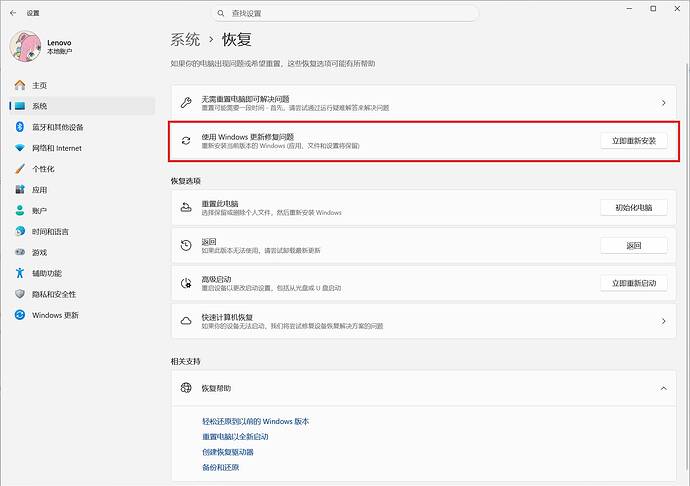The width and height of the screenshot is (690, 486).
Task: Open 辅助功能 settings
Action: [x=82, y=273]
